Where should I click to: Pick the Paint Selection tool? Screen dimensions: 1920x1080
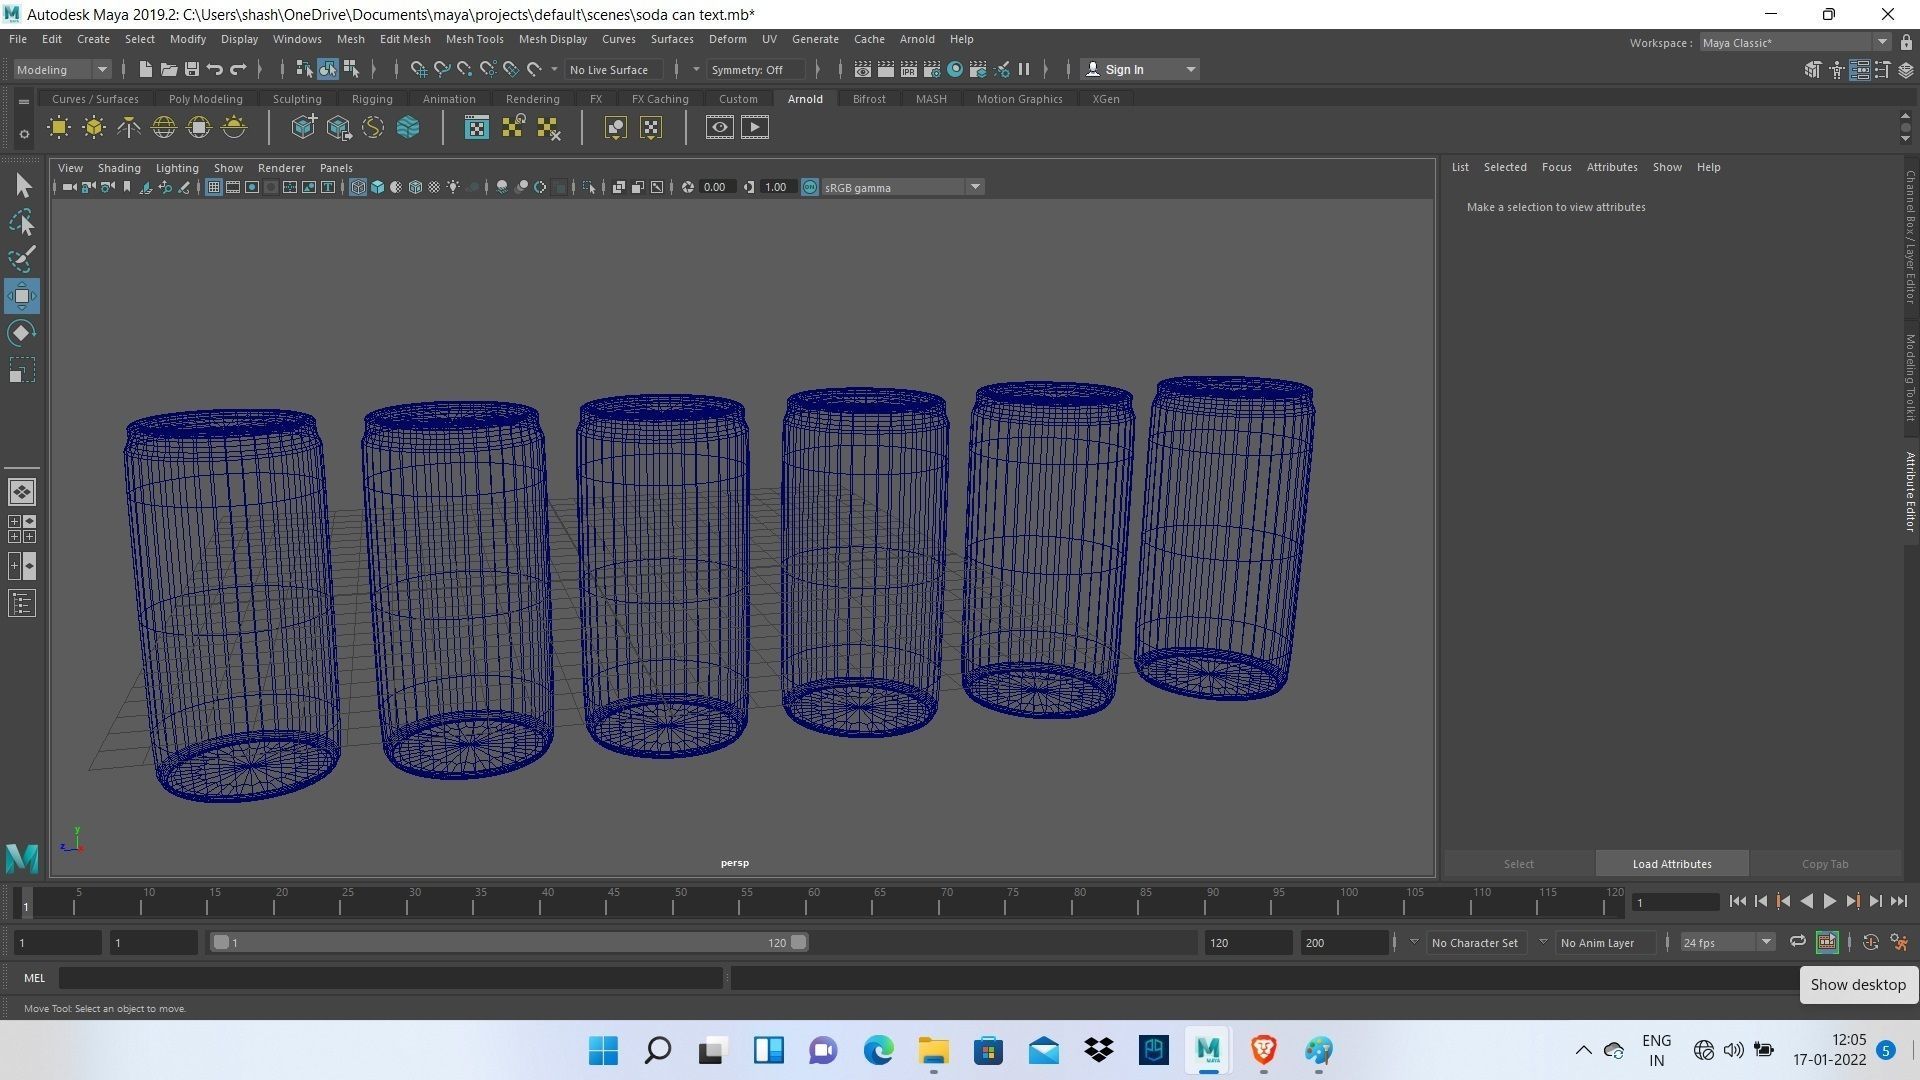tap(22, 259)
